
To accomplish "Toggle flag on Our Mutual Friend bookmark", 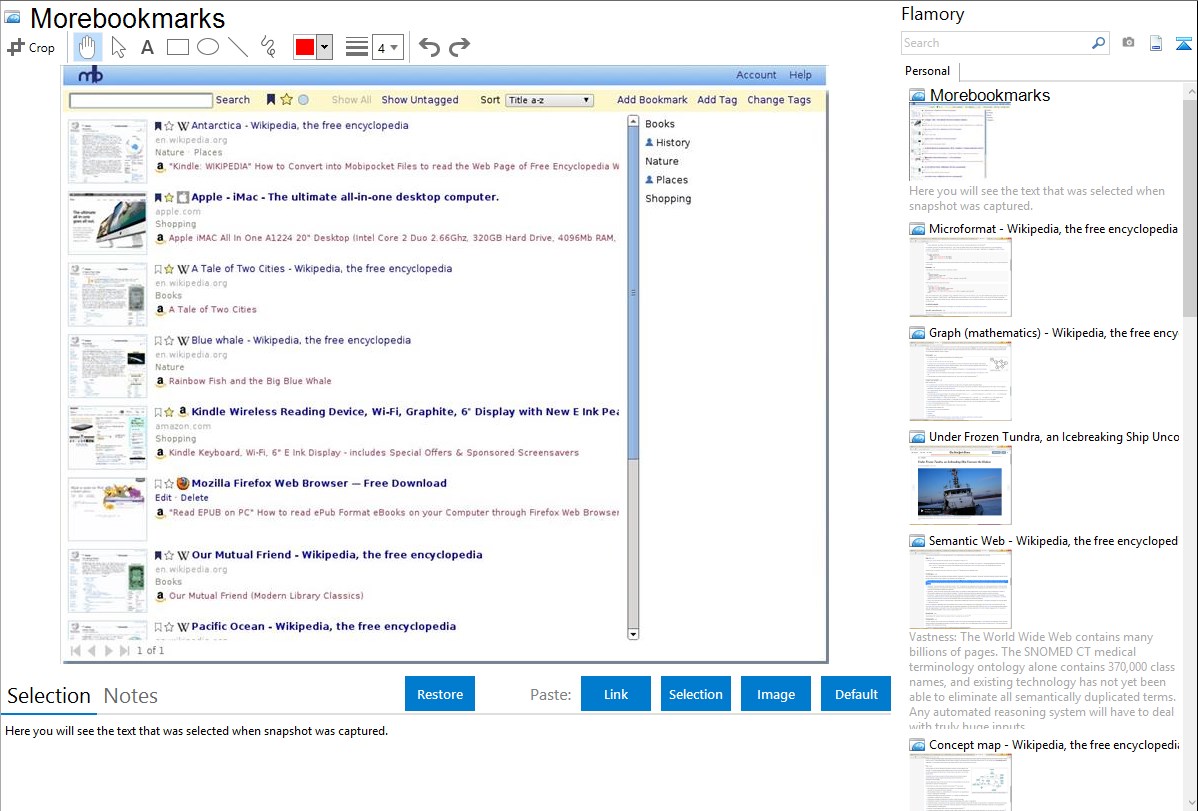I will [158, 556].
